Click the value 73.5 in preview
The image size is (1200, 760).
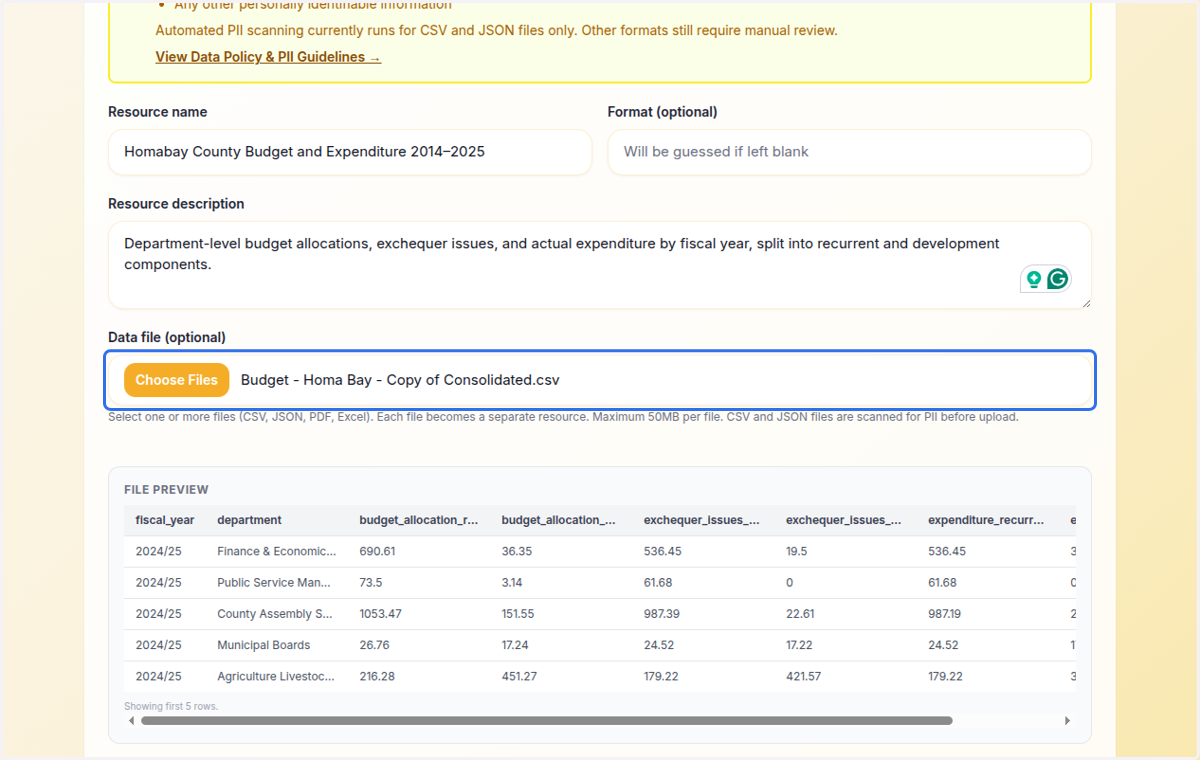[370, 582]
